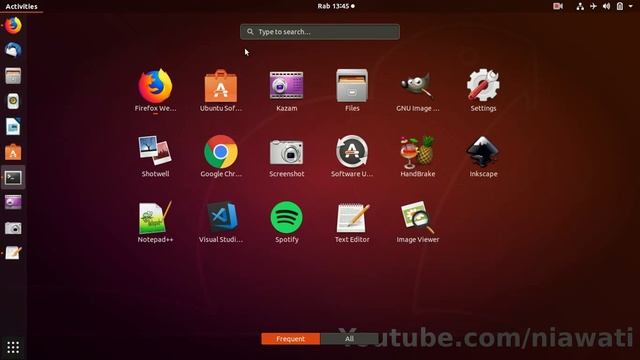Click the network status icon

pos(580,6)
